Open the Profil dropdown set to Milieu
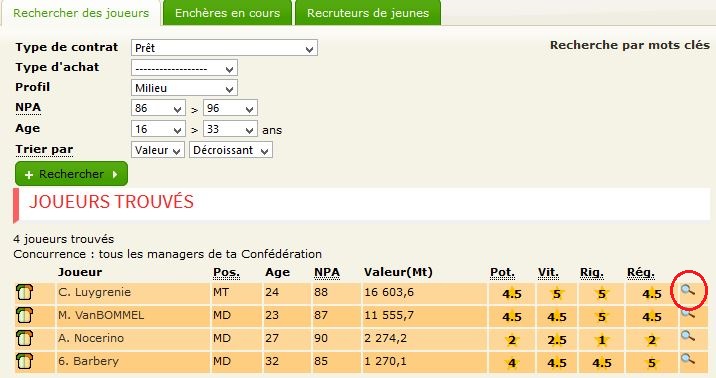Image resolution: width=716 pixels, height=378 pixels. 184,88
